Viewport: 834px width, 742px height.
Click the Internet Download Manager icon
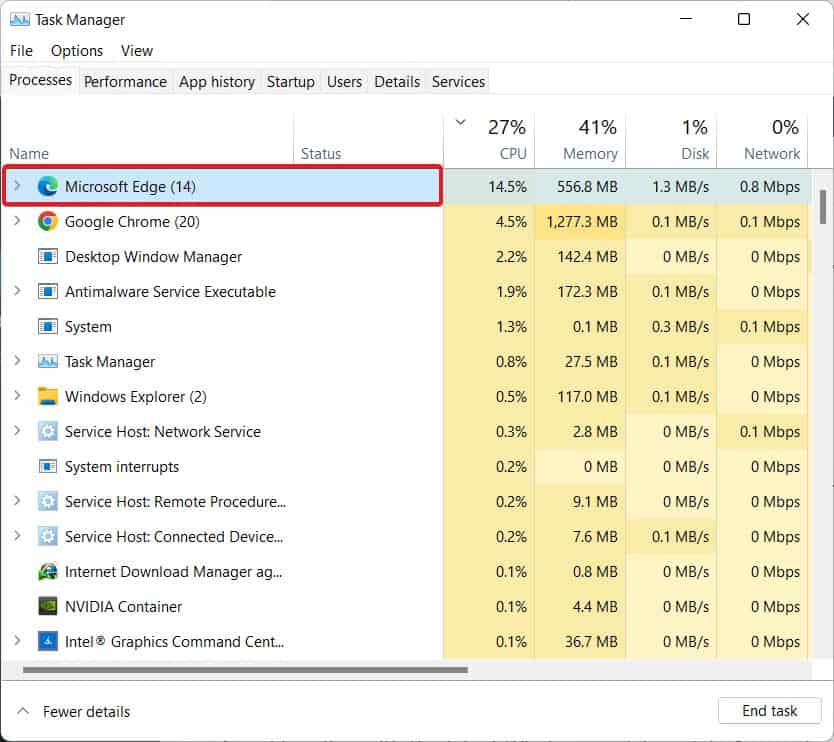pyautogui.click(x=47, y=572)
